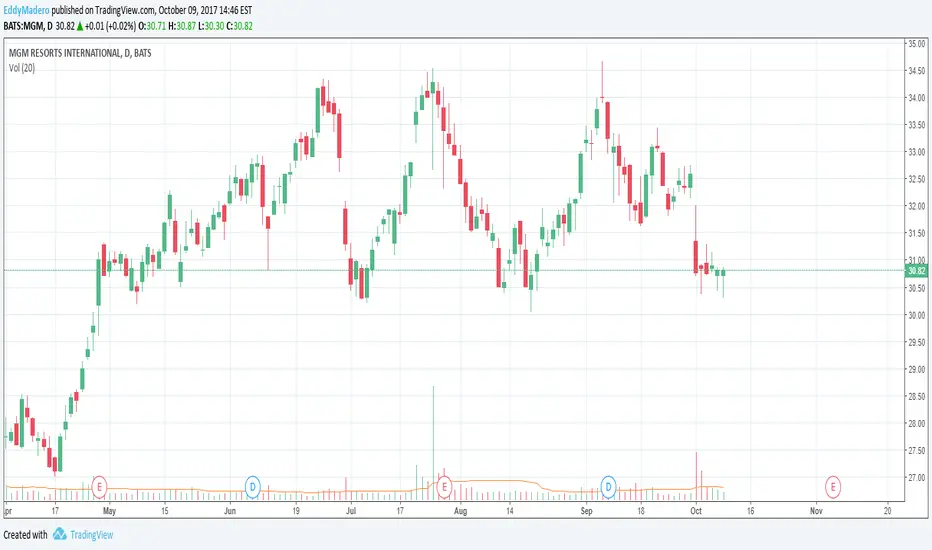
Task: Click the '+0.01 (+0.02%)' change value
Action: coord(110,26)
